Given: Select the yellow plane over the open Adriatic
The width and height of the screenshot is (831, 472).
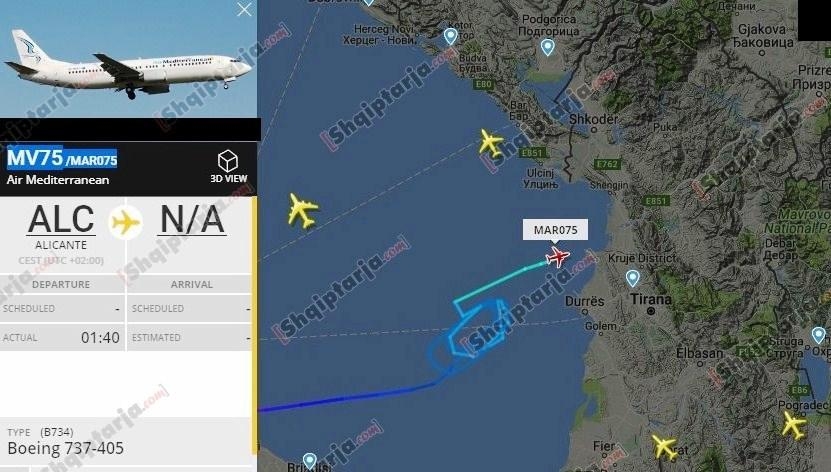Looking at the screenshot, I should tap(303, 211).
